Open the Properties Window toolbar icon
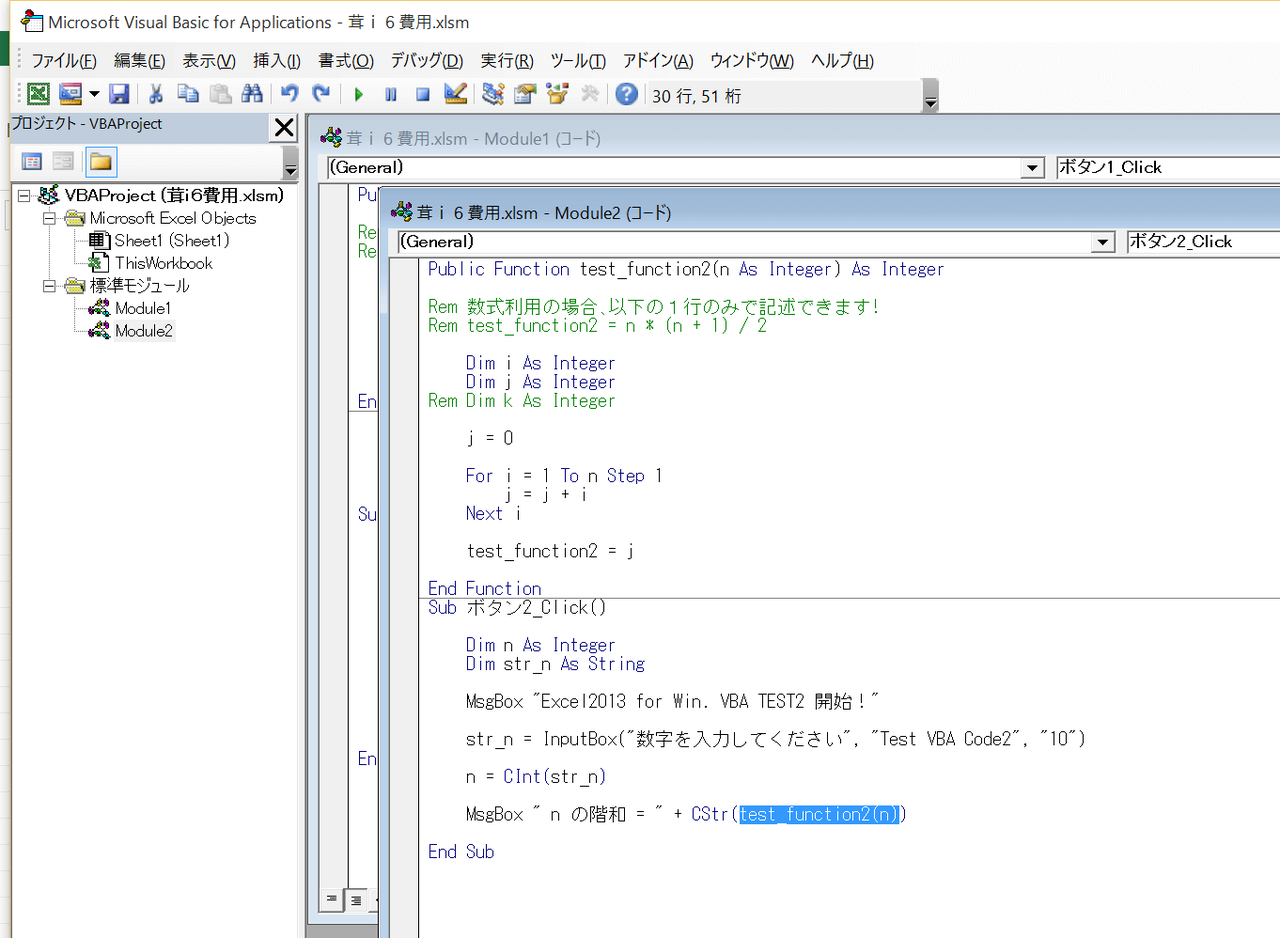This screenshot has width=1280, height=938. tap(525, 94)
